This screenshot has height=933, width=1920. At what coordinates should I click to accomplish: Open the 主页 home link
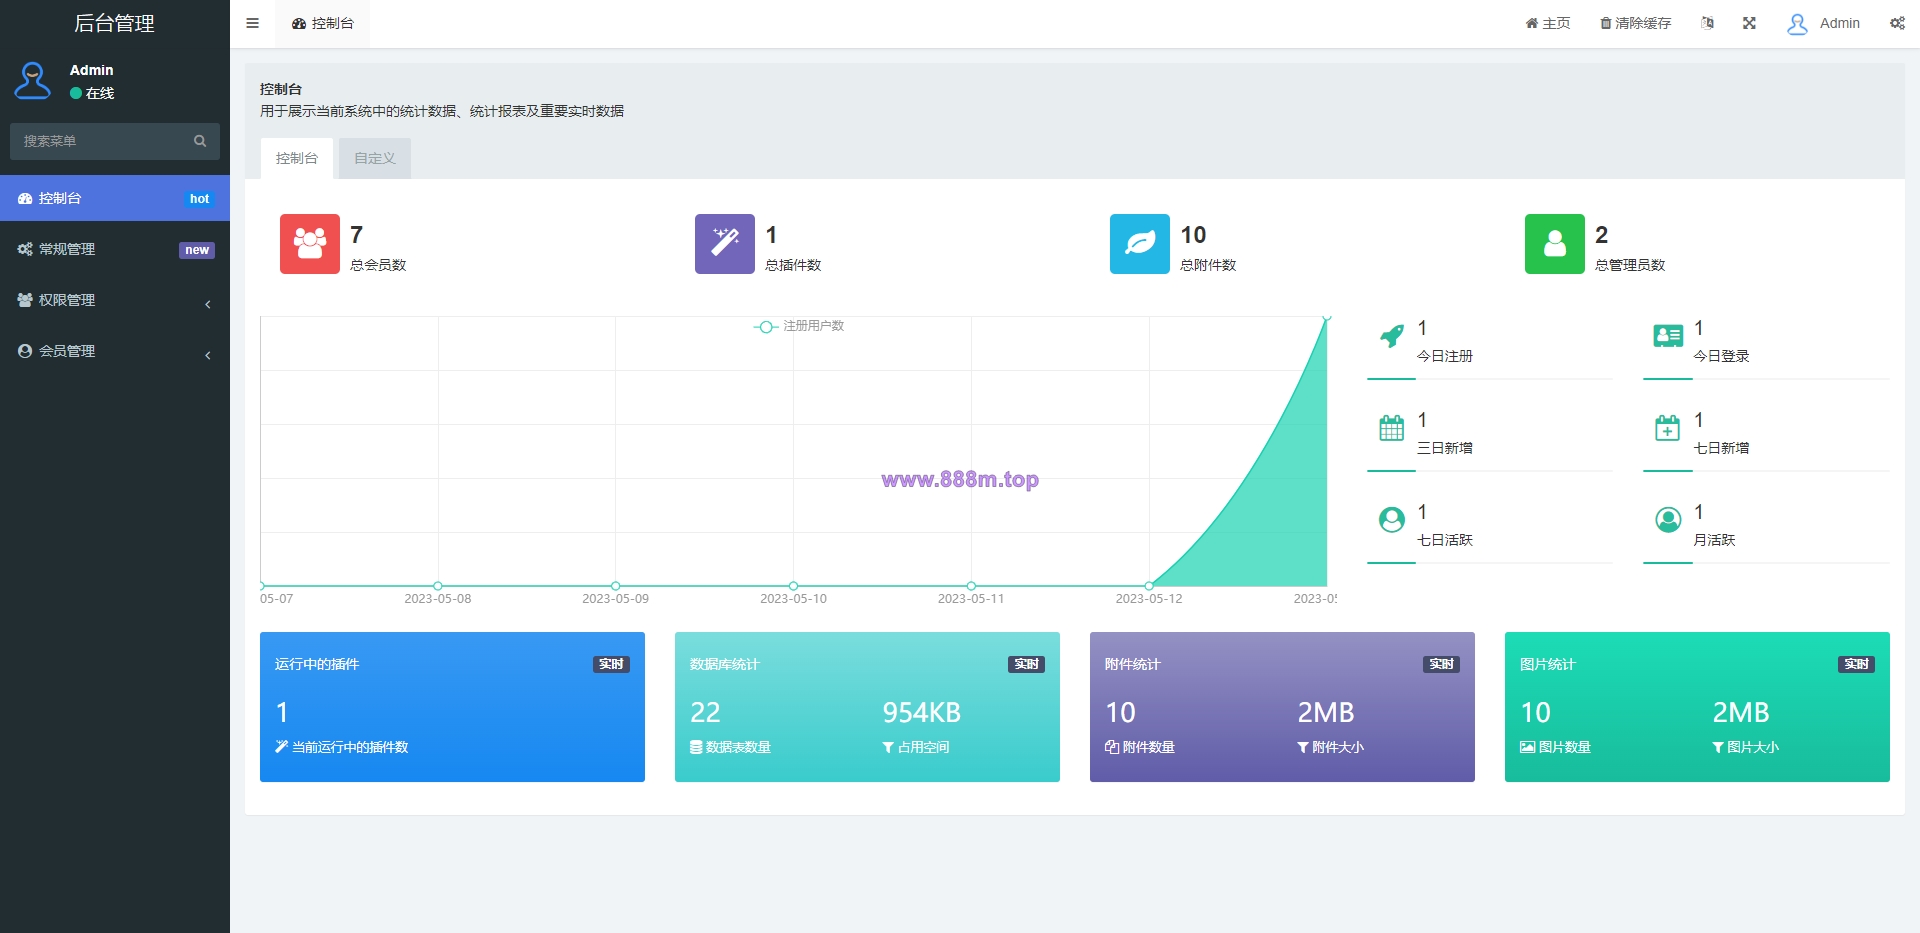pos(1547,23)
